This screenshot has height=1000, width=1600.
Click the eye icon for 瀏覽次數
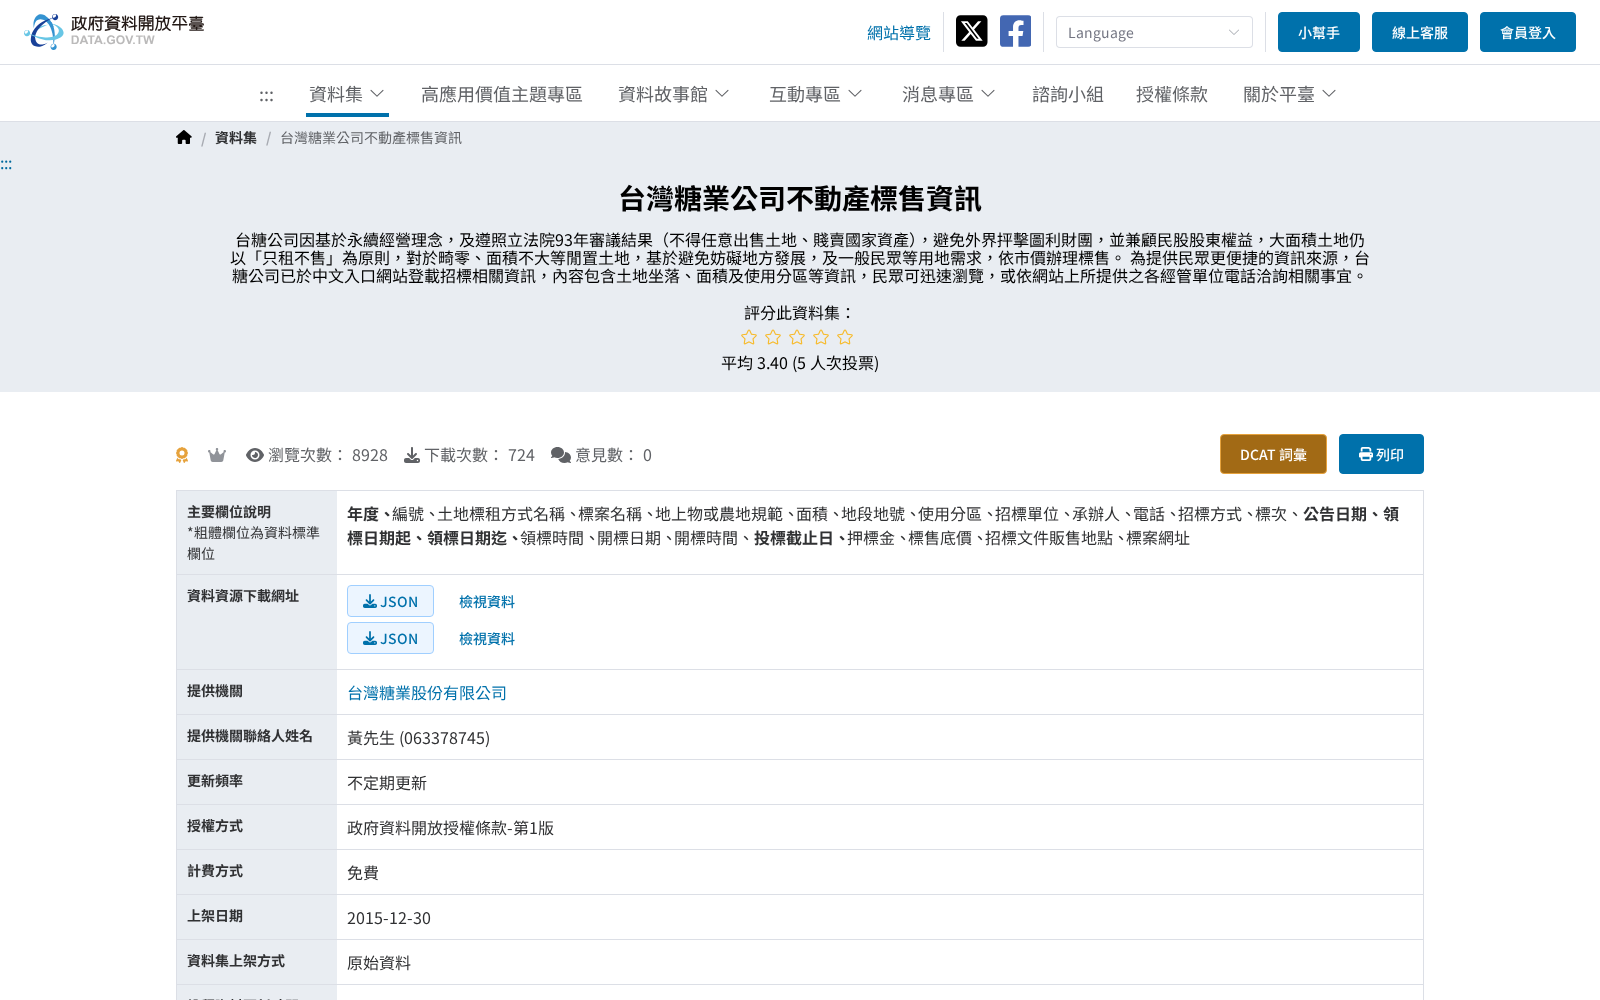(x=255, y=455)
